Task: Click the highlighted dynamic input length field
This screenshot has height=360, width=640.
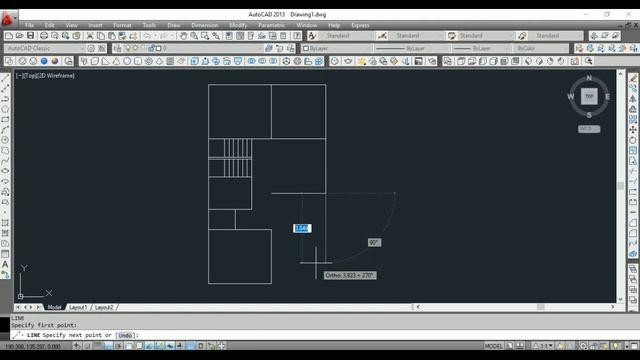Action: (302, 228)
